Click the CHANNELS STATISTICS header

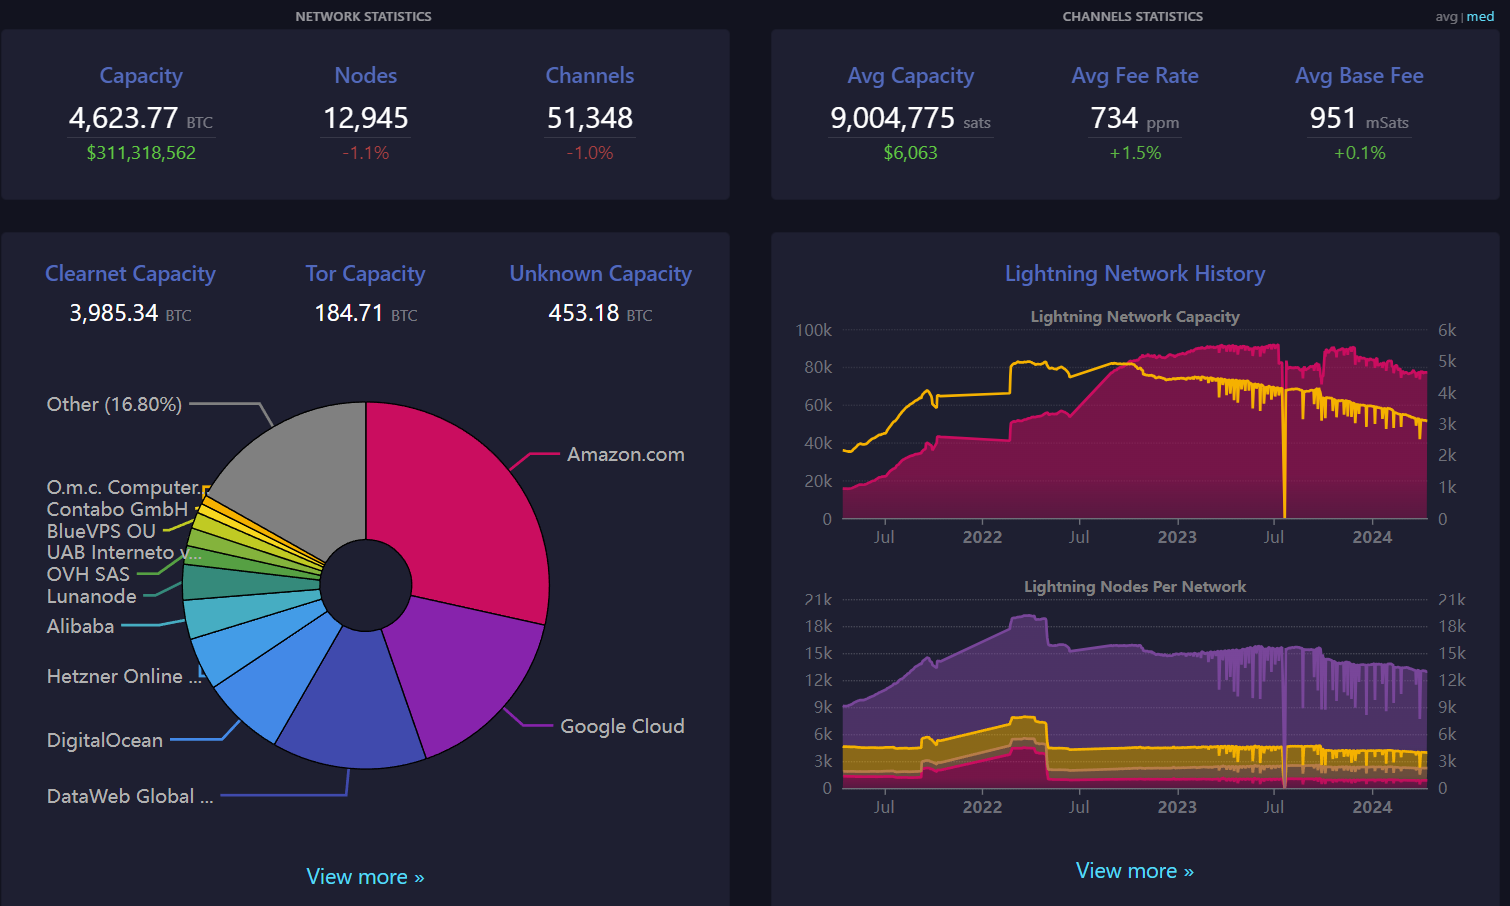[x=1133, y=17]
